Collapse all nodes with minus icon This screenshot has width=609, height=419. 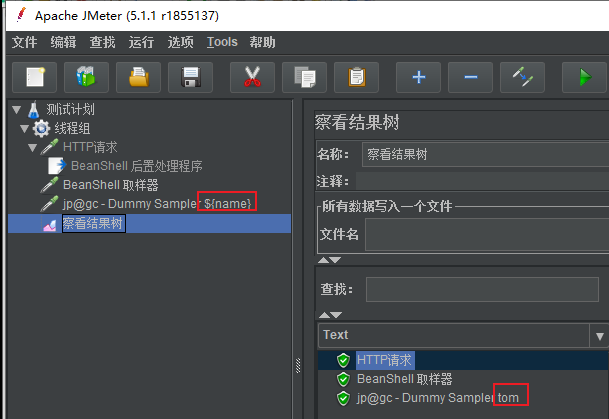[x=470, y=77]
